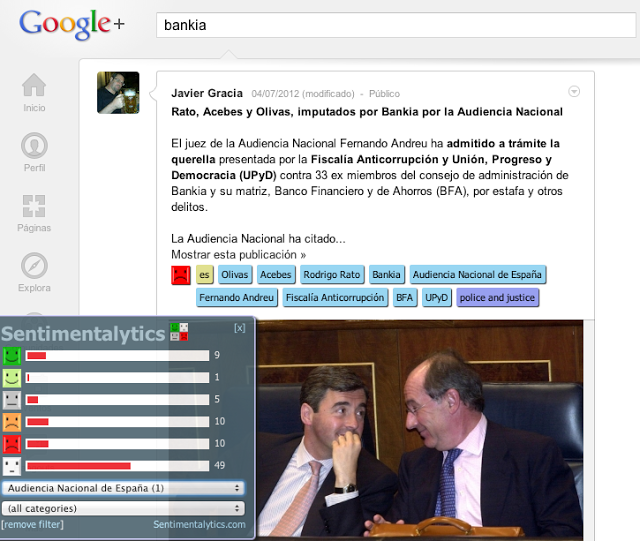Open the Audiencia Nacional de España entity dropdown
Image resolution: width=640 pixels, height=541 pixels.
(123, 488)
